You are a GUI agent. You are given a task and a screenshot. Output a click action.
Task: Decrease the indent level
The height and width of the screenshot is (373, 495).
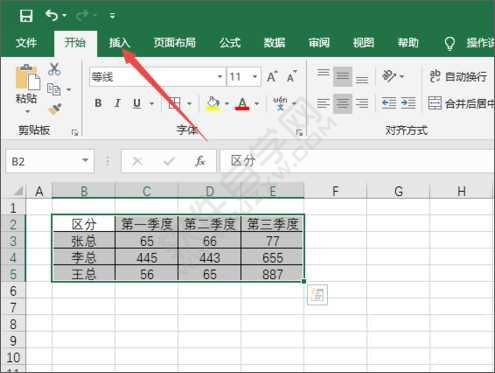389,104
